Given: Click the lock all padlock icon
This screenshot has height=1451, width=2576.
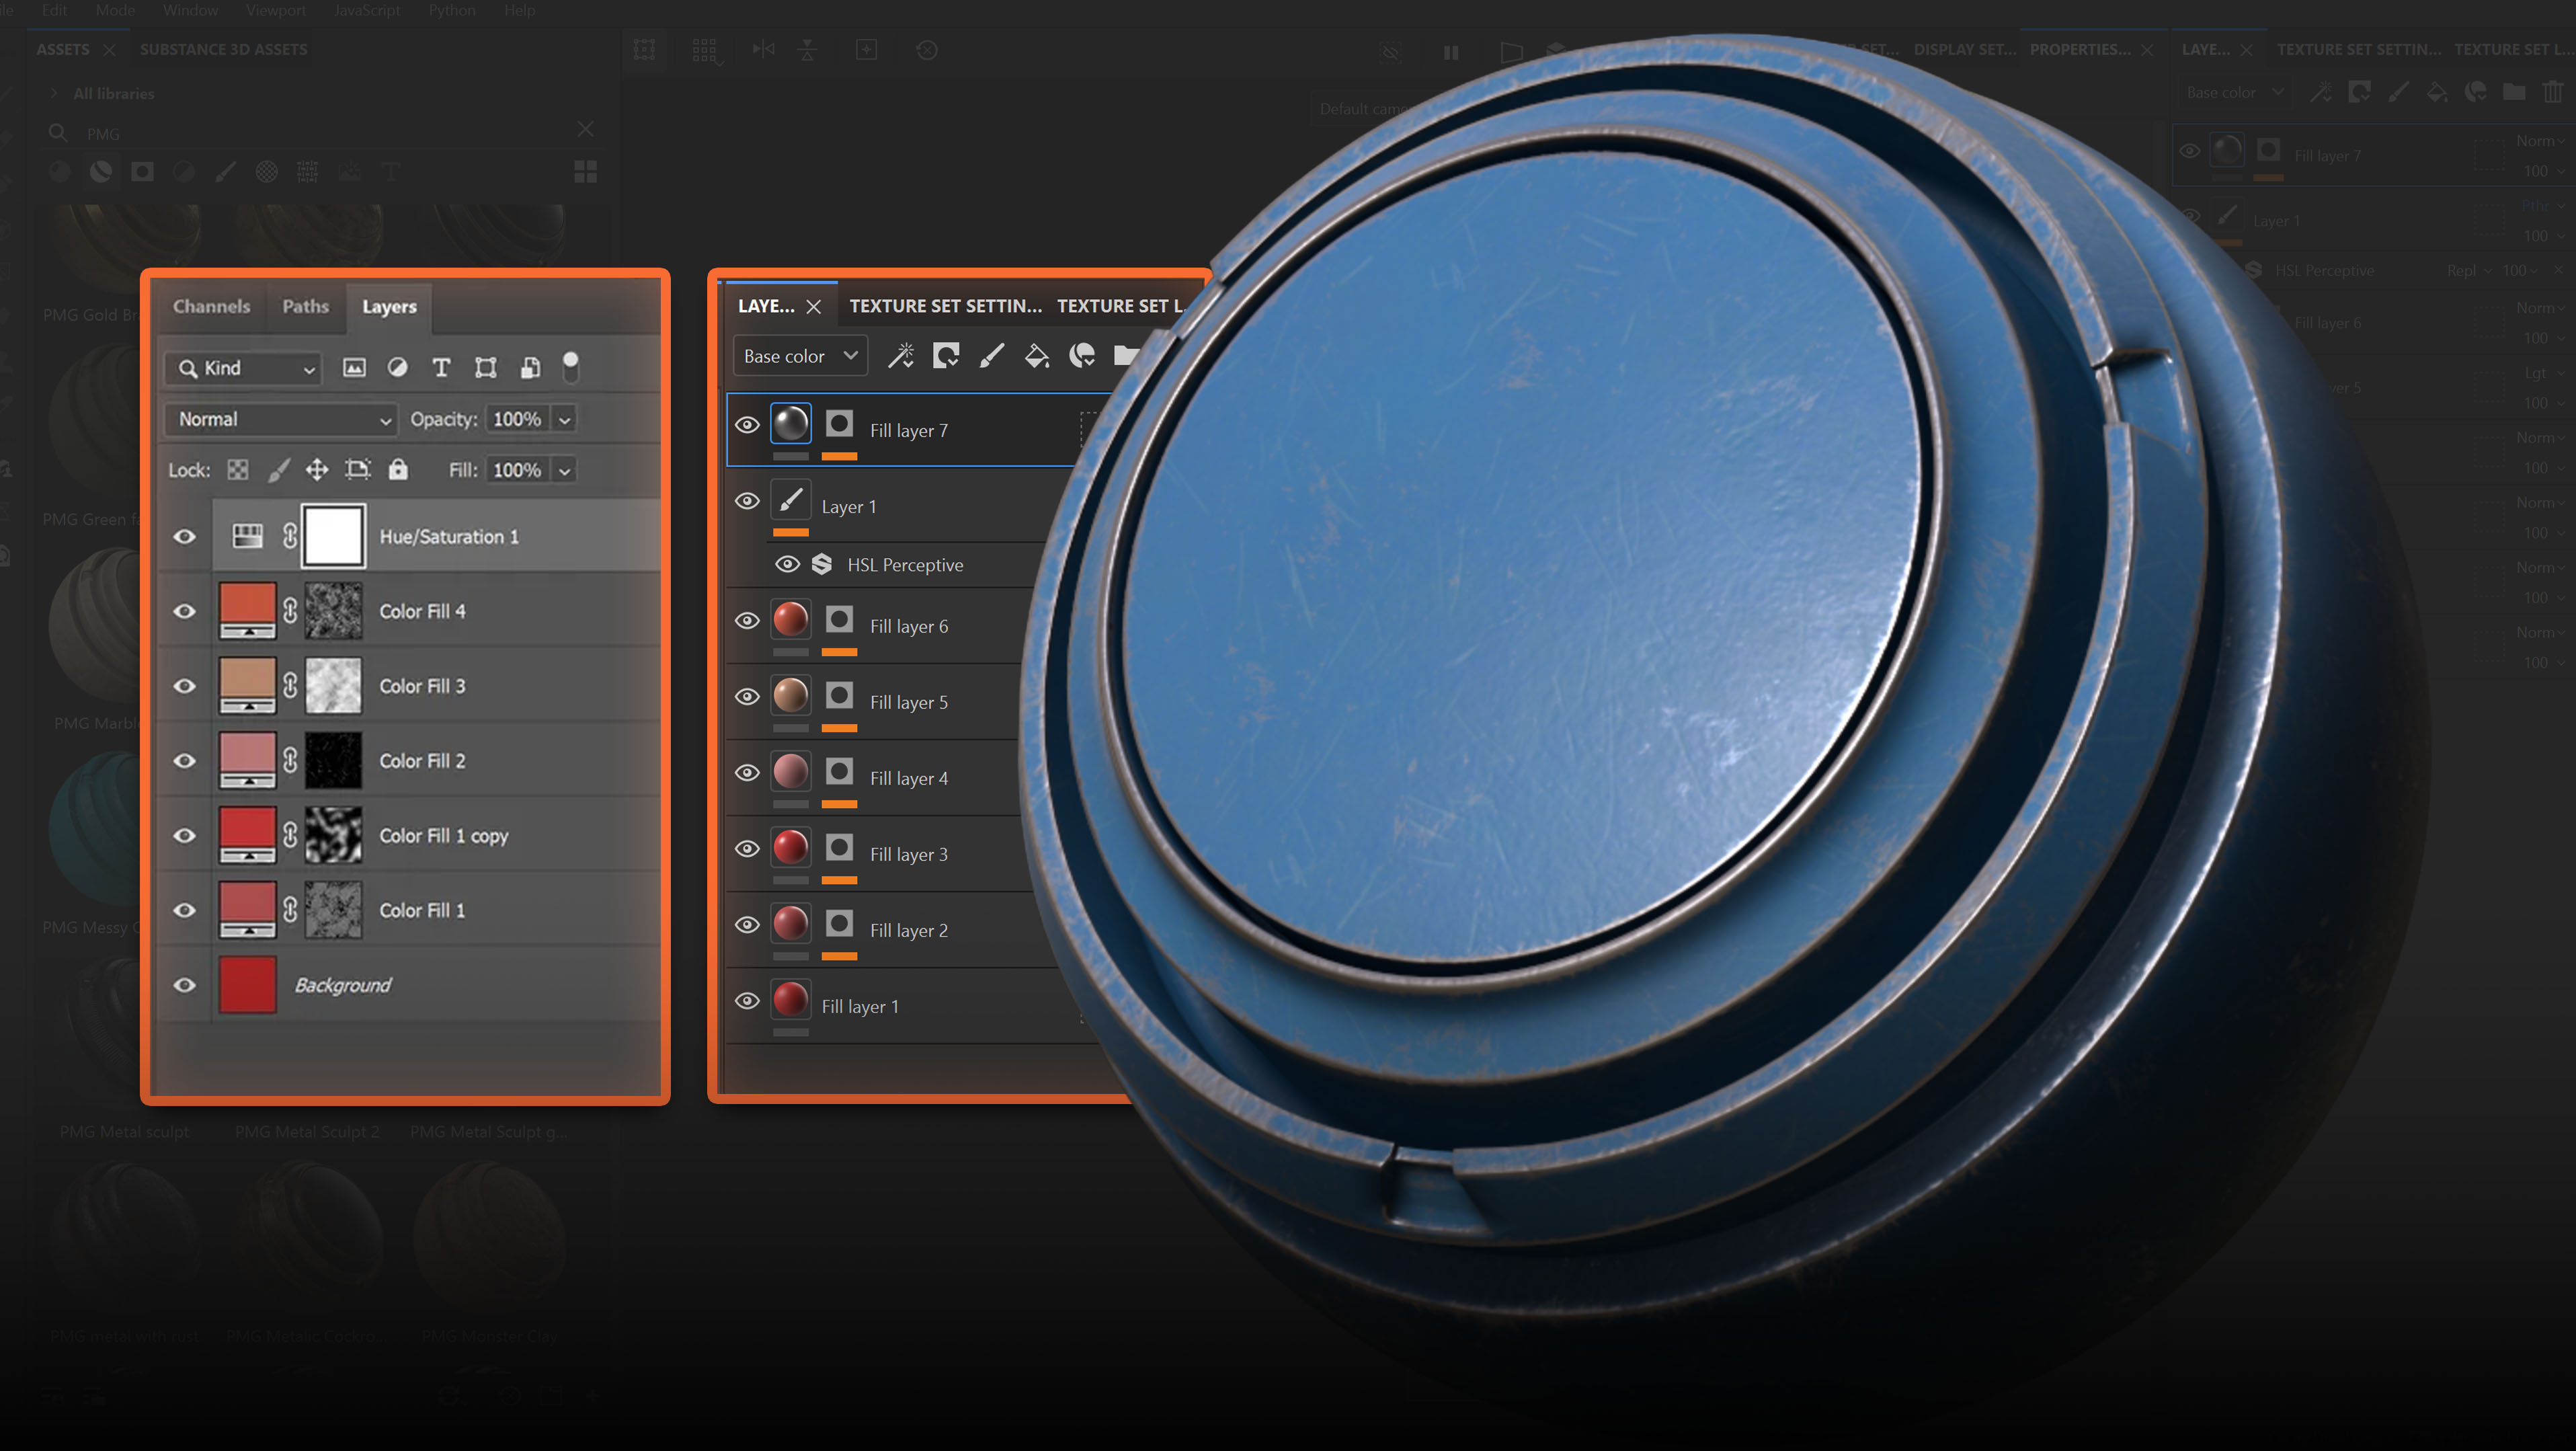Looking at the screenshot, I should pyautogui.click(x=398, y=469).
